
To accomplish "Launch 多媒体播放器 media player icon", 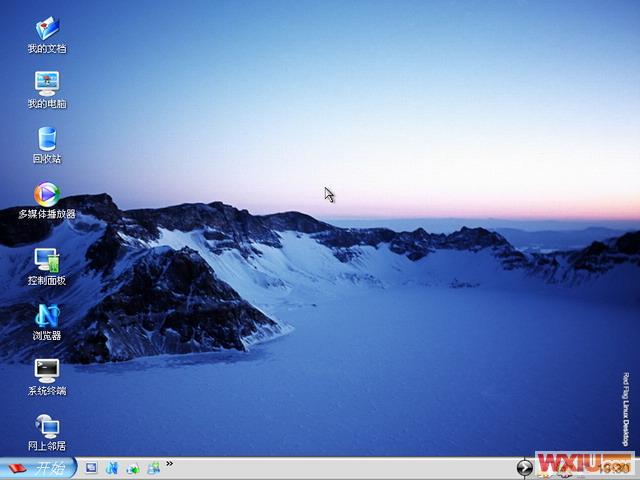I will pyautogui.click(x=46, y=194).
